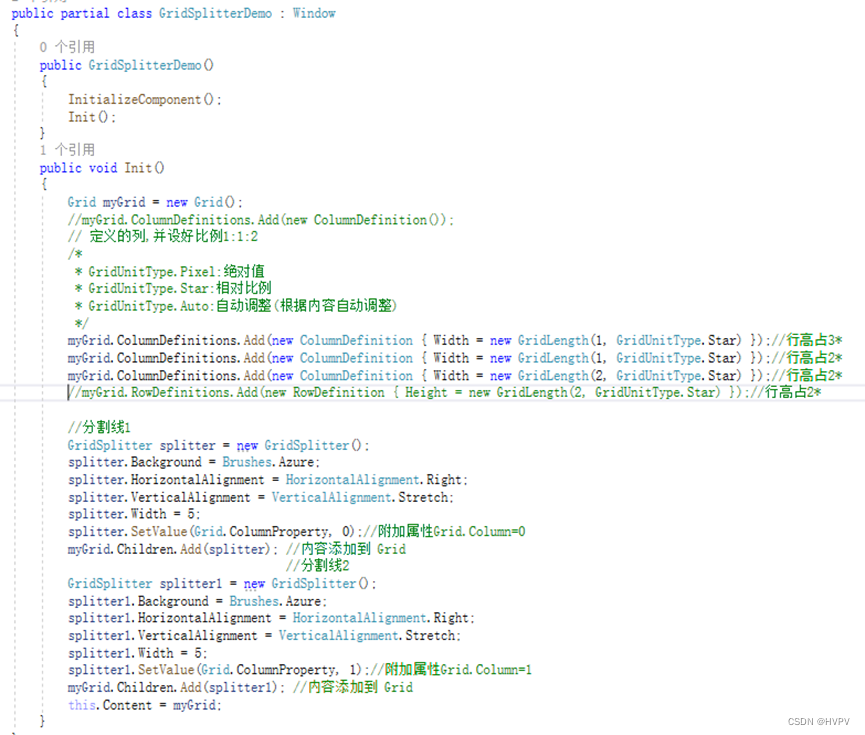Click the 'splitter1.SetValue(Grid.ColumnProperty, 1)' line

300,669
